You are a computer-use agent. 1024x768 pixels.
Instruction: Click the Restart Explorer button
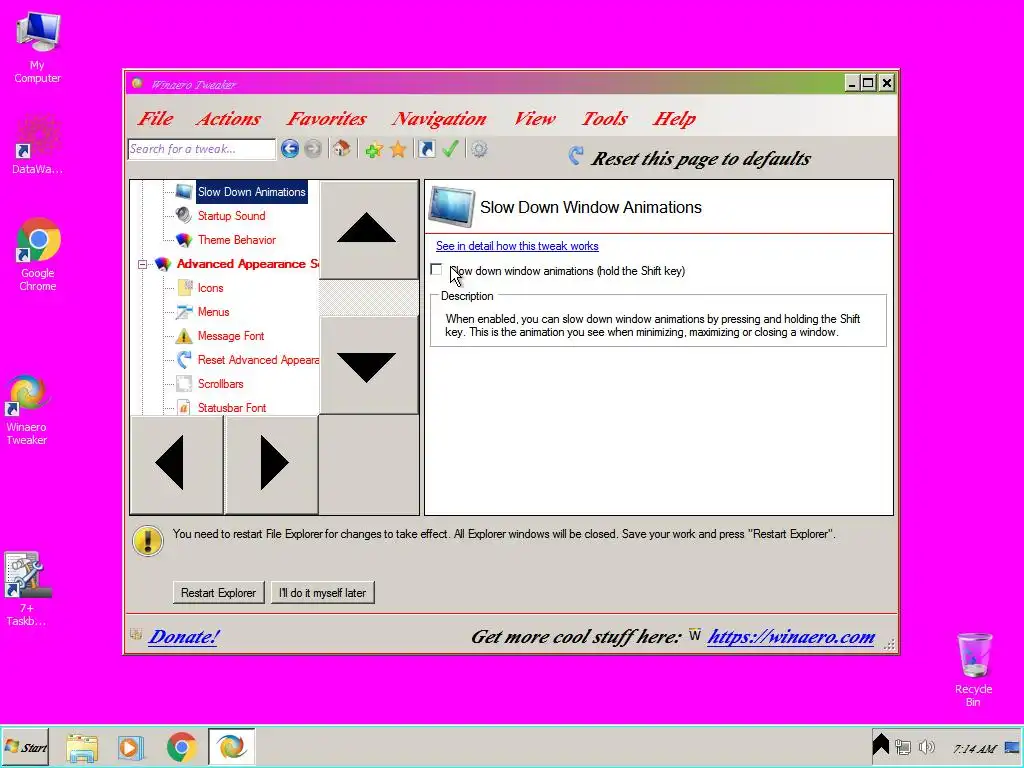218,592
